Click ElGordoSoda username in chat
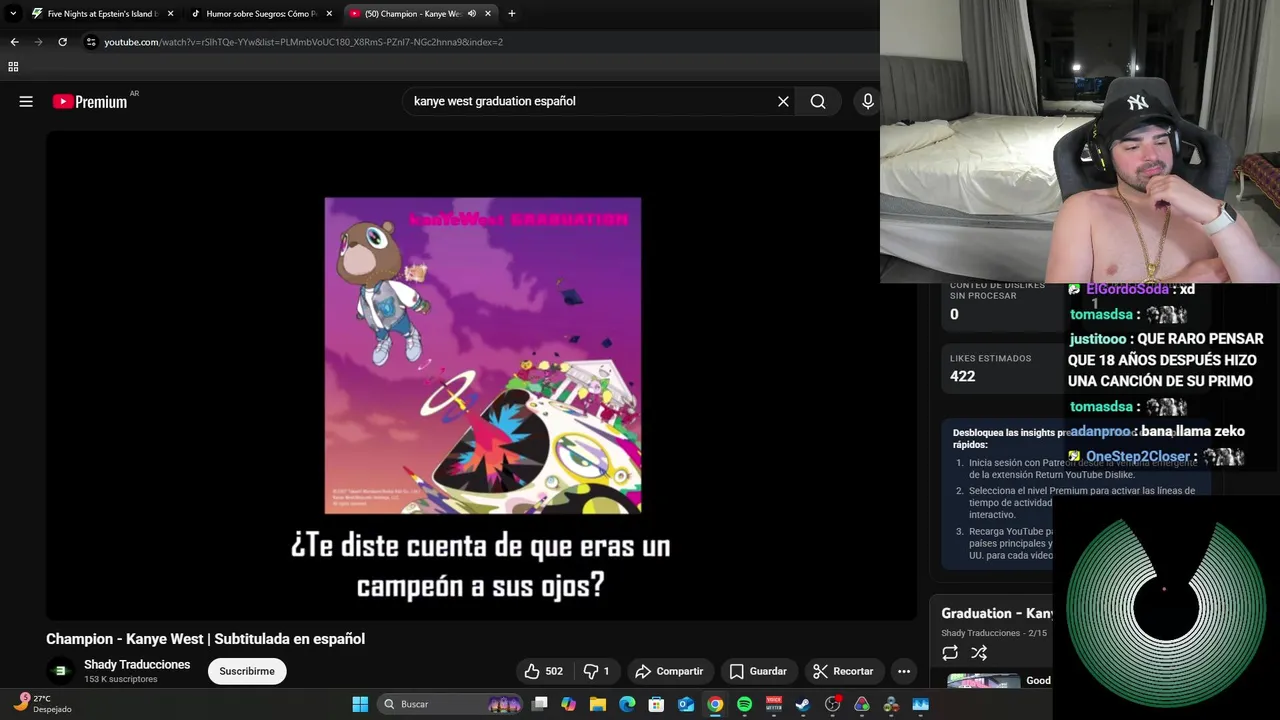Screen dimensions: 1280x720 [x=1127, y=289]
